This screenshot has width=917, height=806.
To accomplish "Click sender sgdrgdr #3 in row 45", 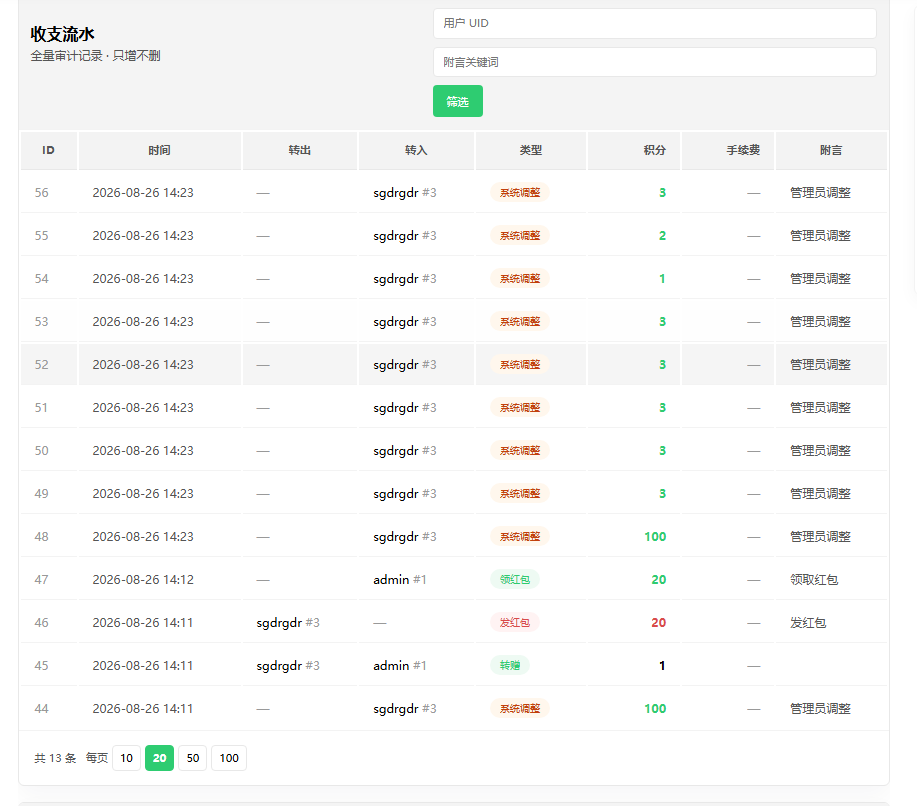I will click(x=288, y=666).
